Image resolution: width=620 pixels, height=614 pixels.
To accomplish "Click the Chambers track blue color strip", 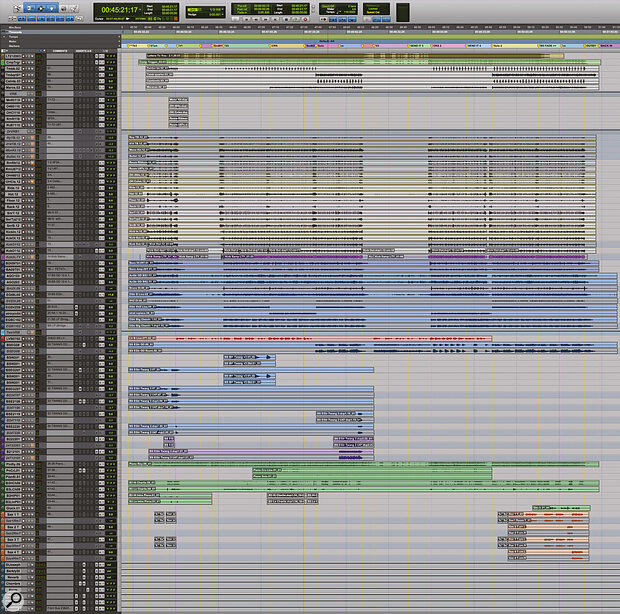I will coord(3,584).
